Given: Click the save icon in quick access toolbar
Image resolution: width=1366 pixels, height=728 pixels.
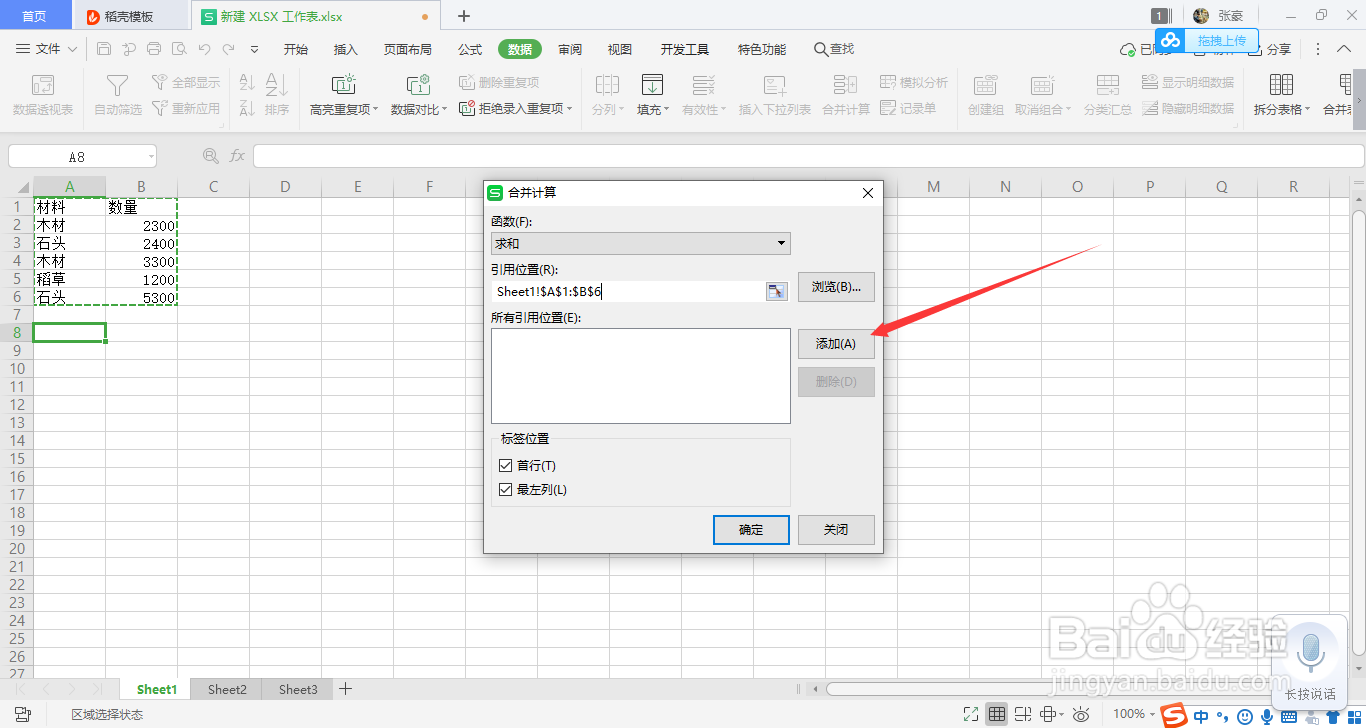Looking at the screenshot, I should point(104,49).
